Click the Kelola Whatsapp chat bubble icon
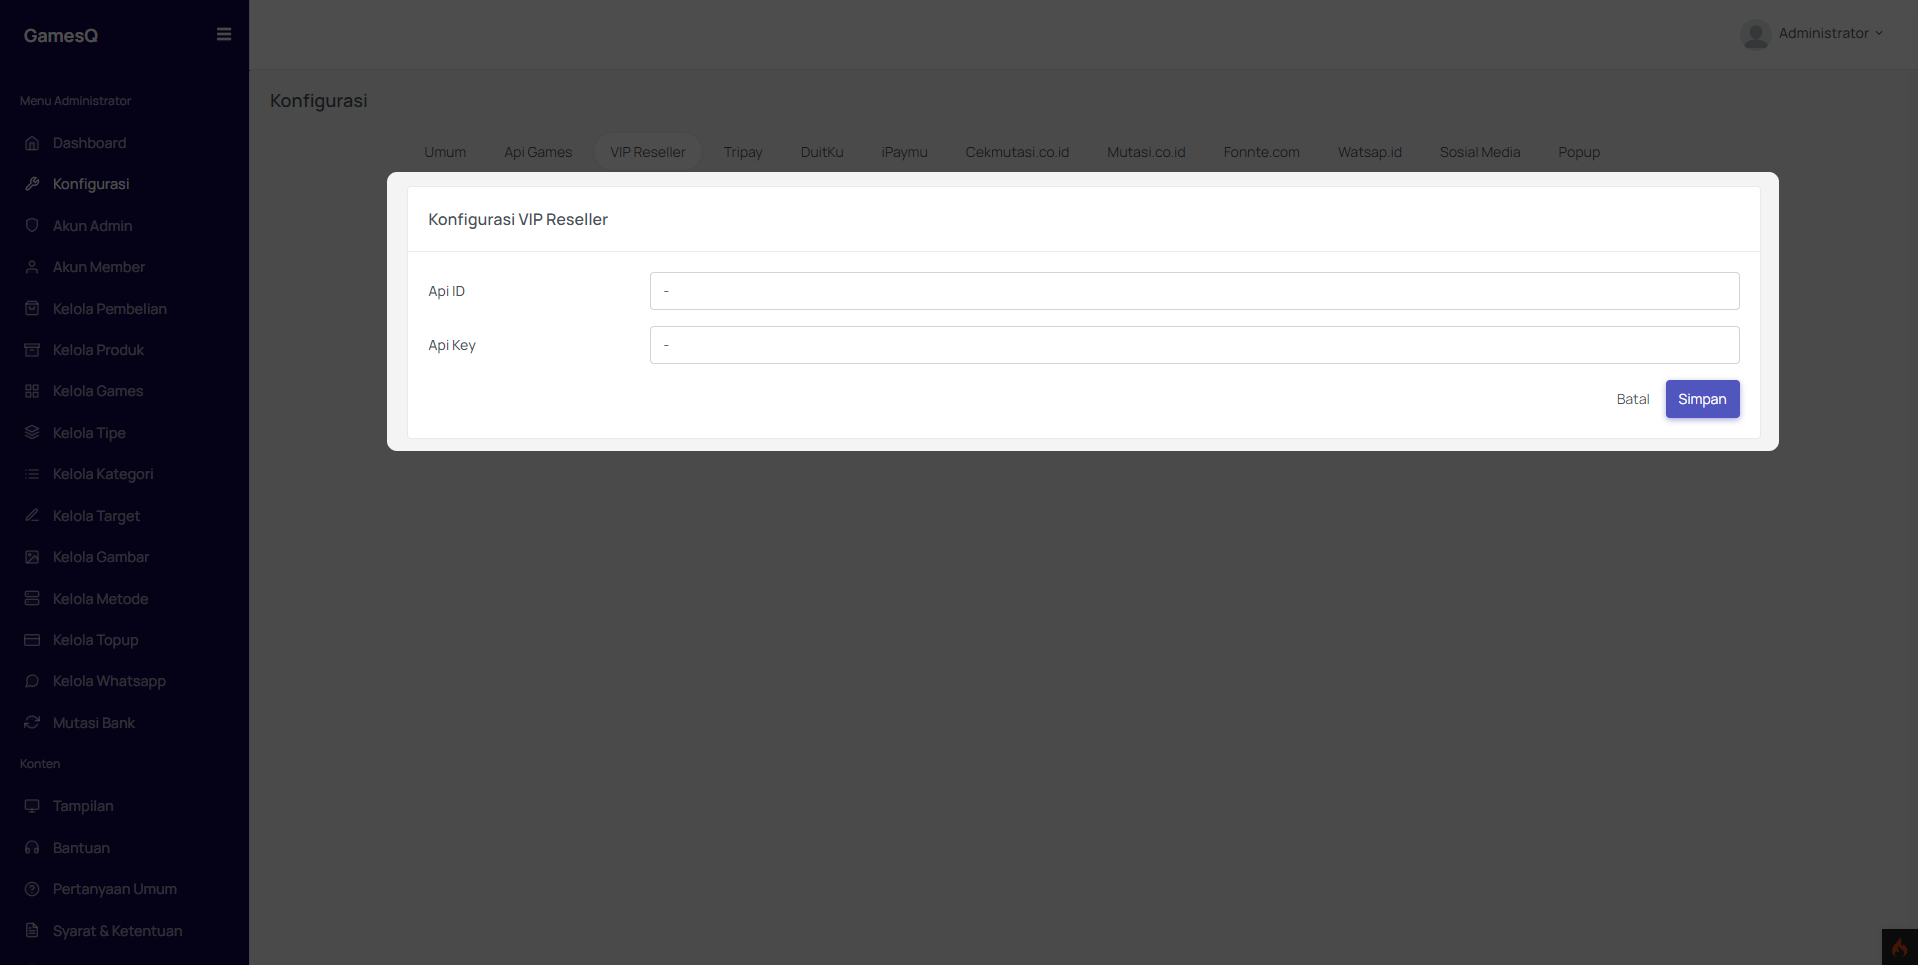 [x=32, y=681]
